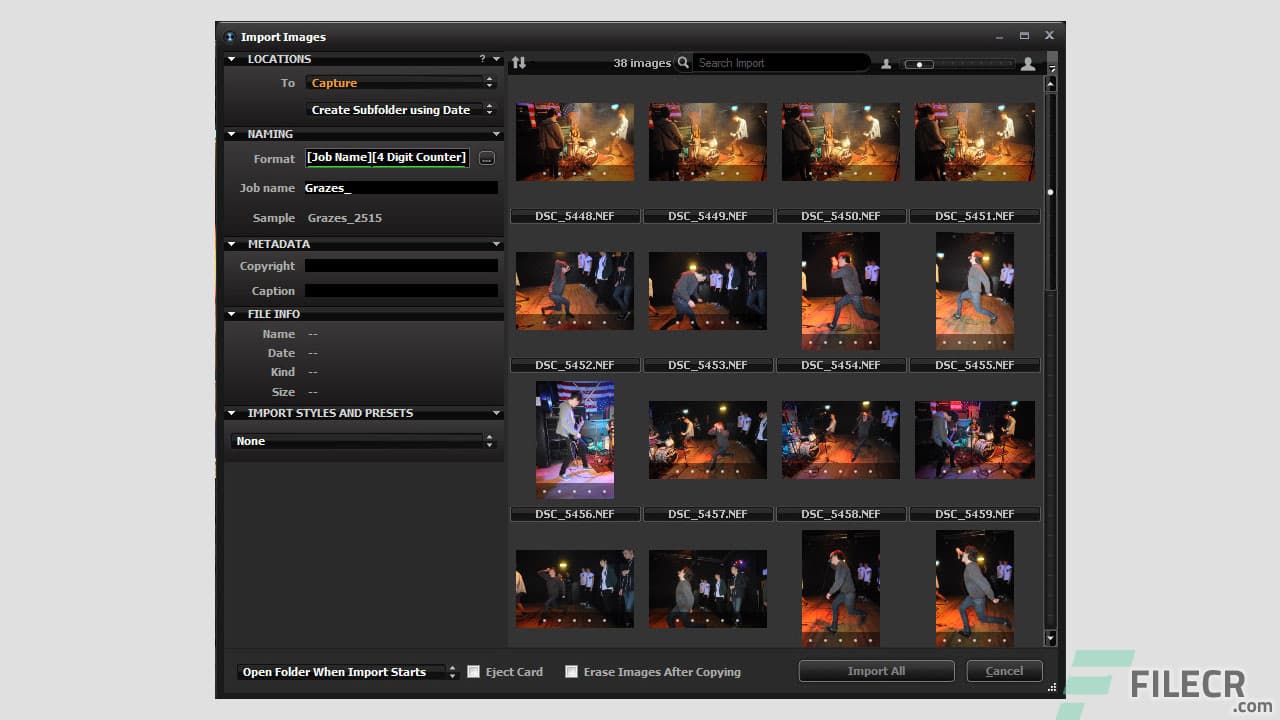Click the help question mark in LOCATIONS header
The width and height of the screenshot is (1280, 720).
coord(481,58)
